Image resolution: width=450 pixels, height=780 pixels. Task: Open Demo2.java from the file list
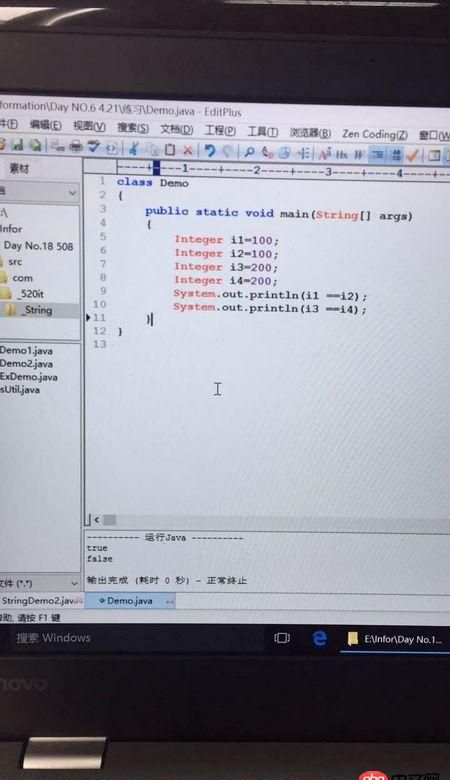26,363
